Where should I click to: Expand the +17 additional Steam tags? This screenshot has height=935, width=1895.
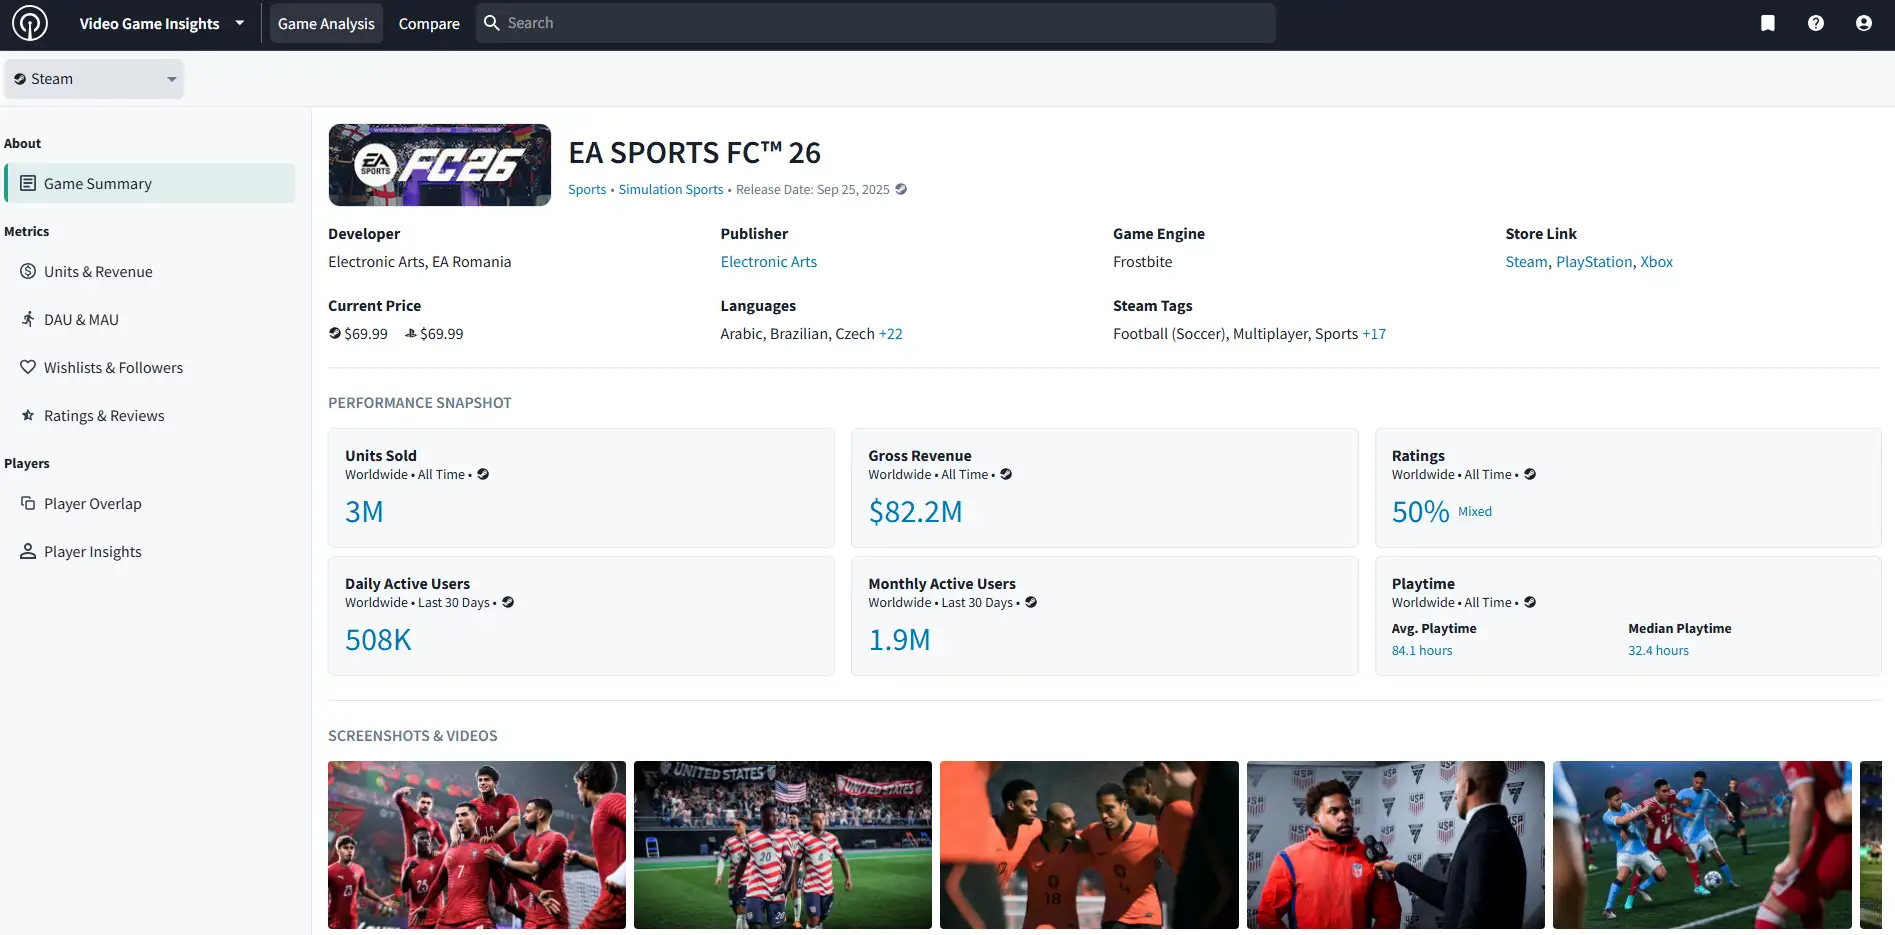point(1374,334)
